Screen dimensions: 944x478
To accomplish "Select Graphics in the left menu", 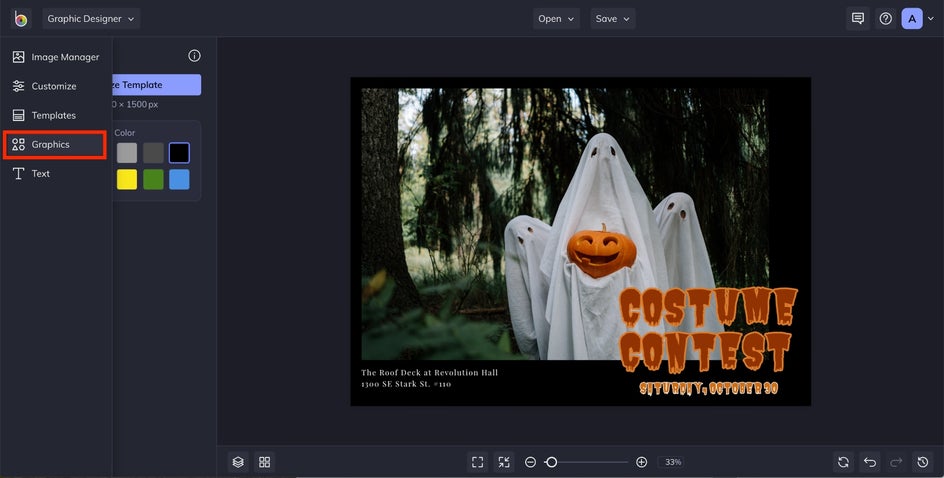I will coord(54,145).
